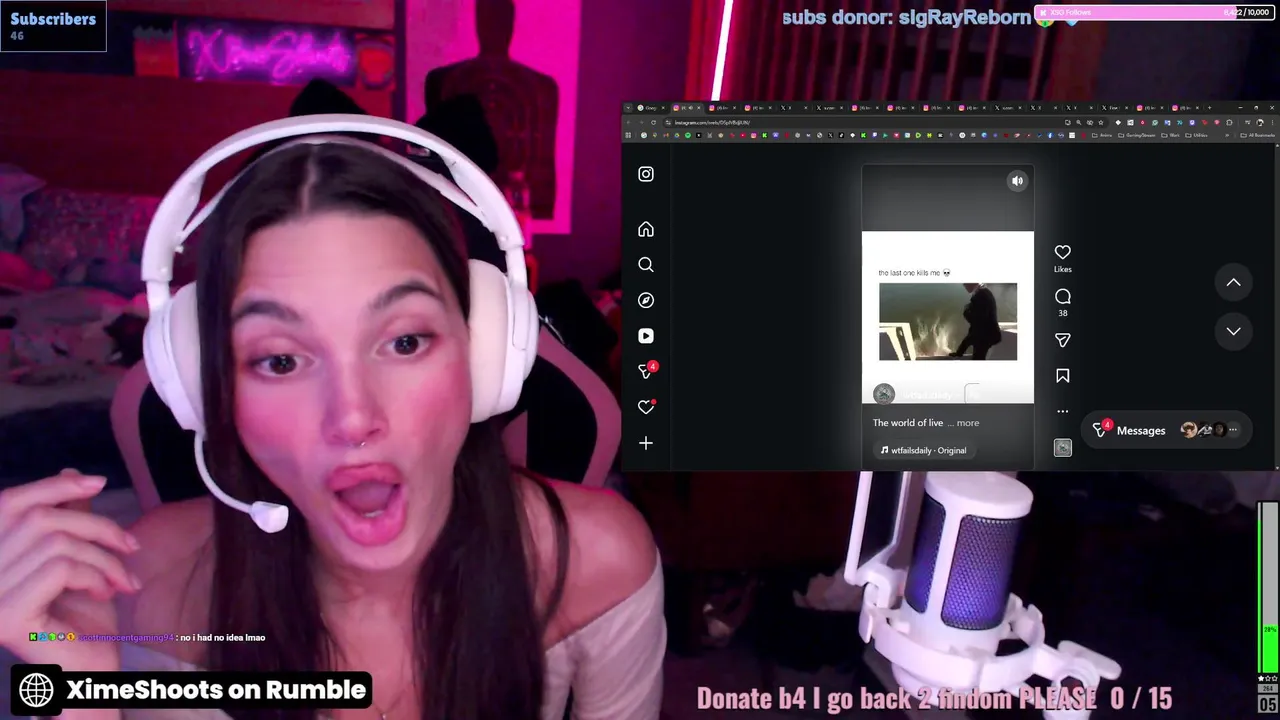Open the browser extensions puzzle icon

click(1229, 123)
